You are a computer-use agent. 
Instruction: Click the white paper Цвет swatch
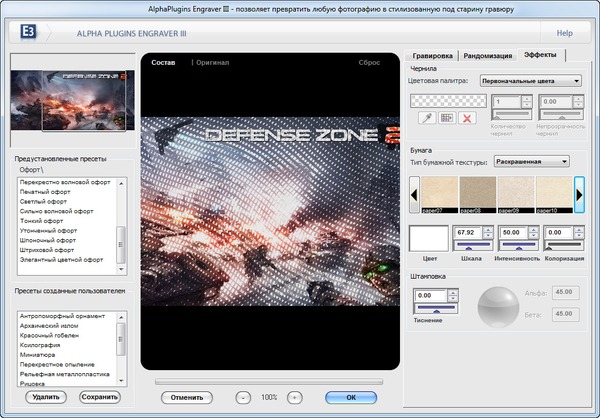pos(429,238)
